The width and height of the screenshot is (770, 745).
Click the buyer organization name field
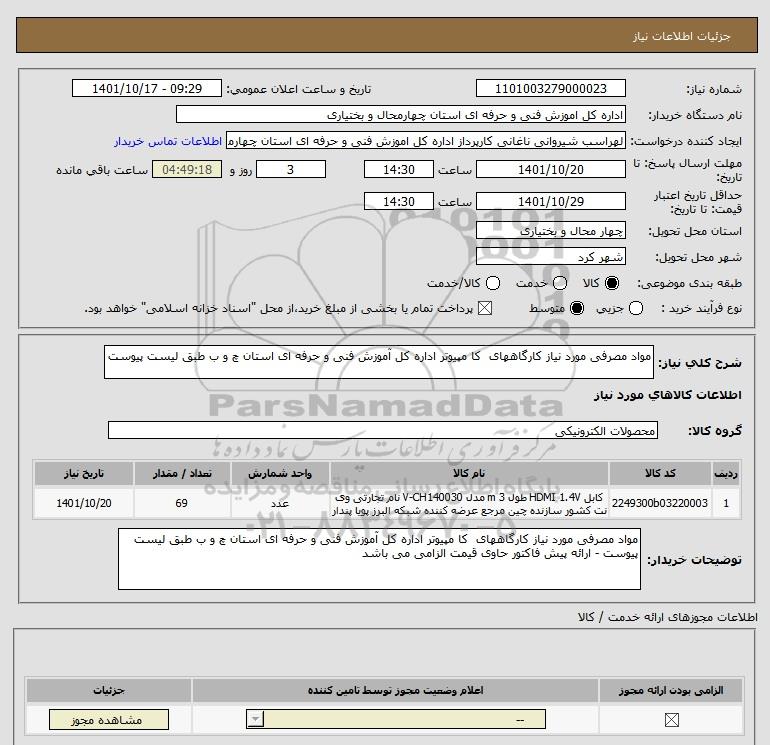(x=401, y=115)
